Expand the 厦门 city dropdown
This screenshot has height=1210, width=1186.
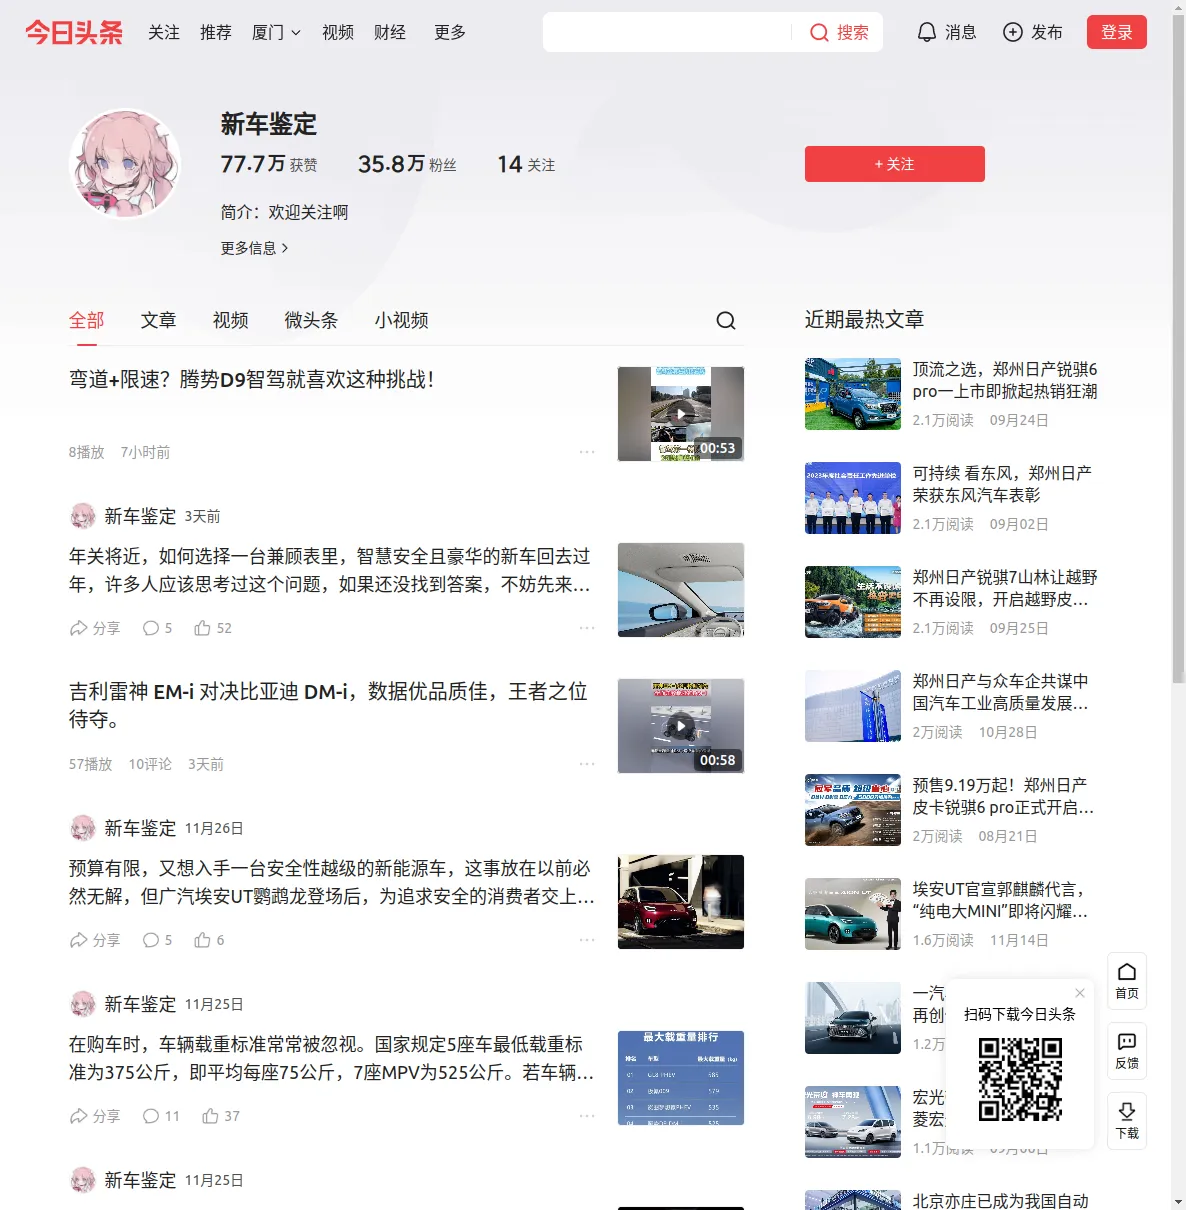pyautogui.click(x=276, y=33)
